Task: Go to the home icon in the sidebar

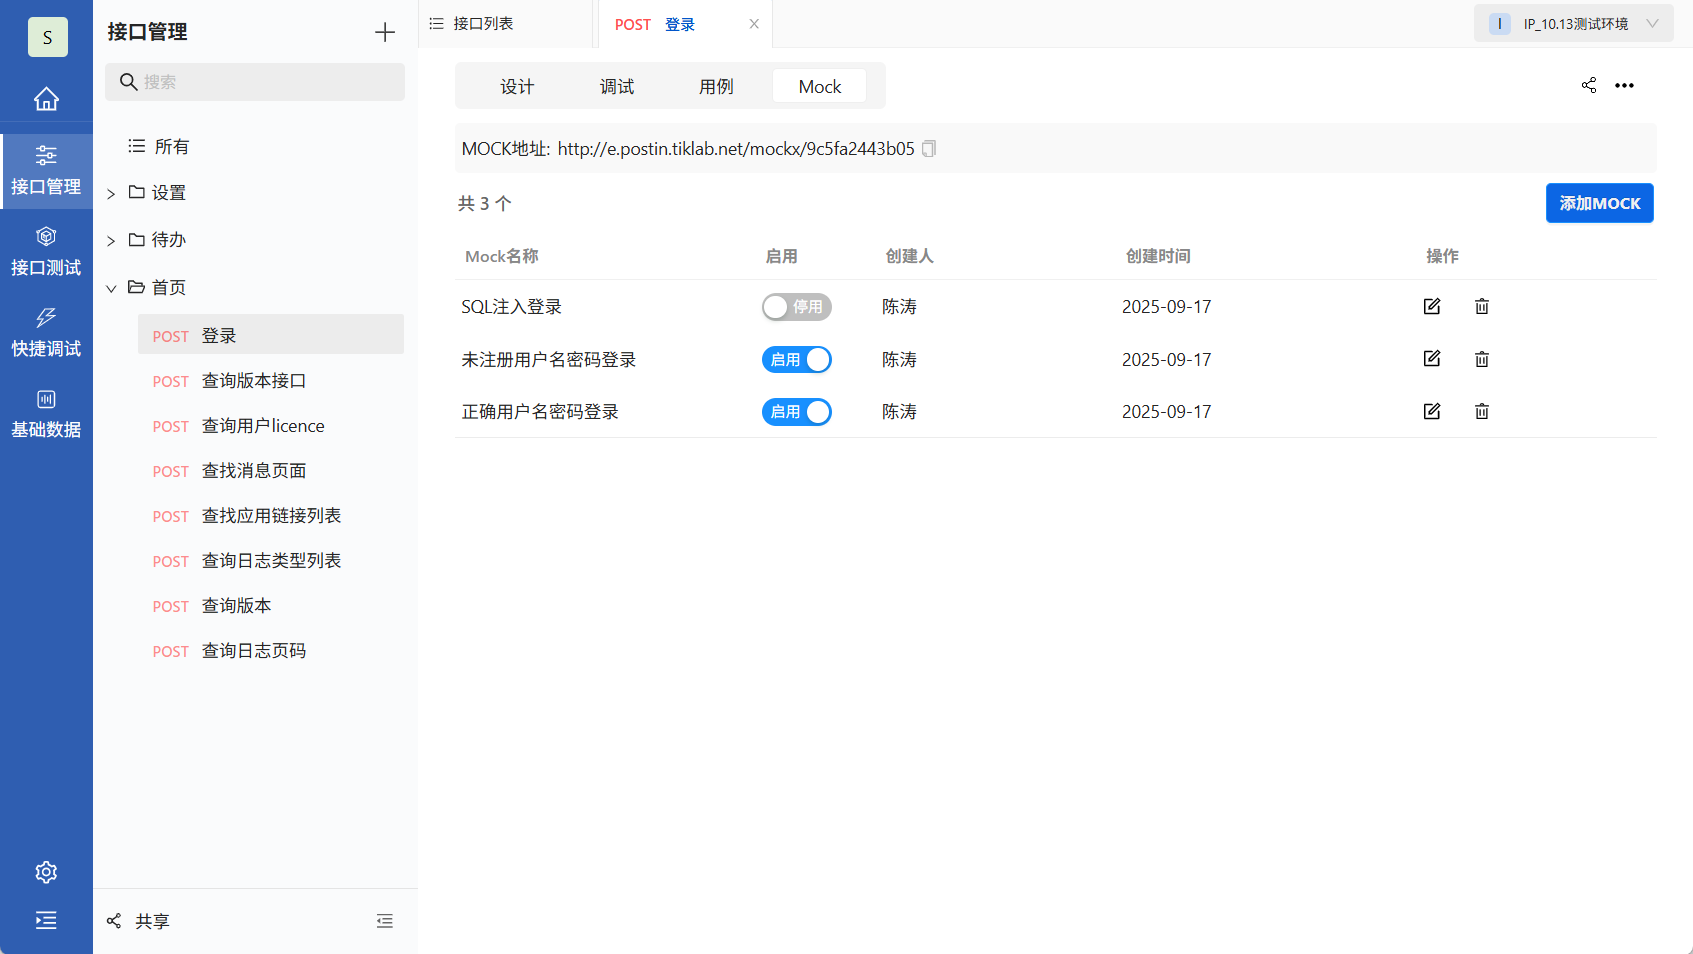Action: tap(46, 98)
